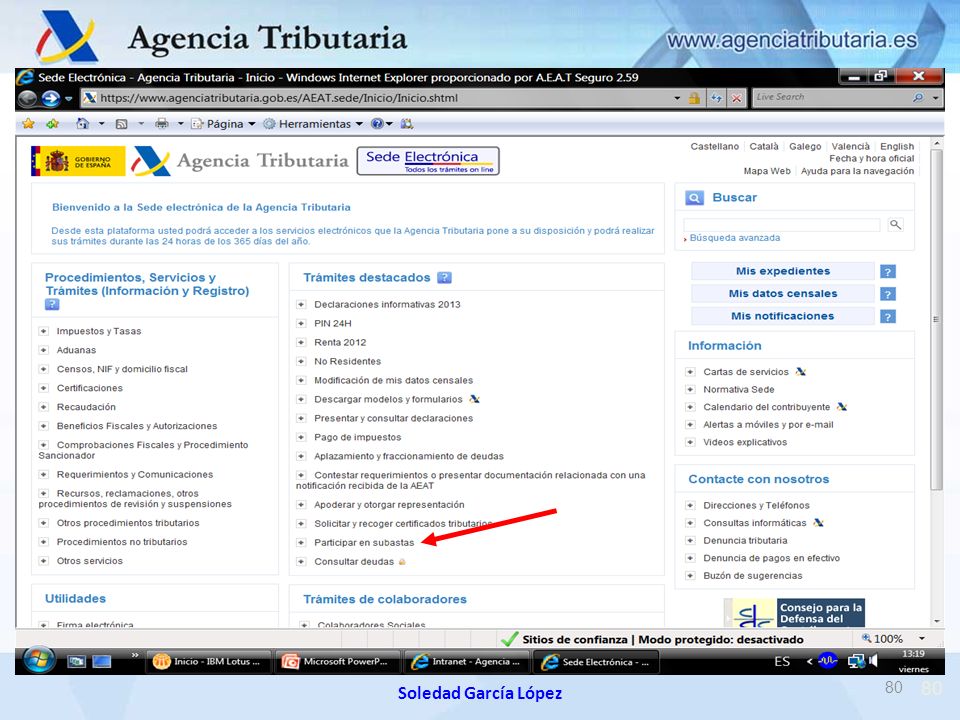The height and width of the screenshot is (720, 960).
Task: Switch language to English
Action: (x=897, y=146)
